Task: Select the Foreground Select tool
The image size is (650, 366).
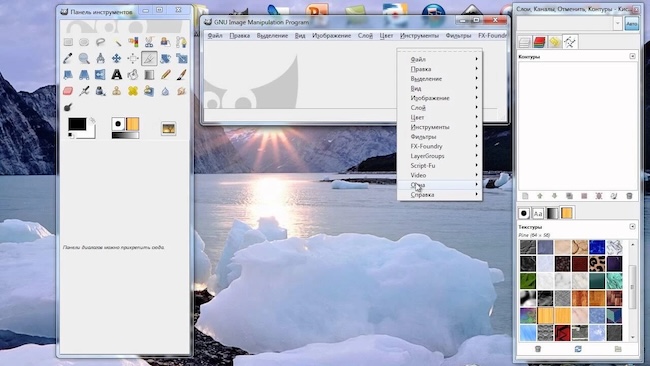Action: point(165,42)
